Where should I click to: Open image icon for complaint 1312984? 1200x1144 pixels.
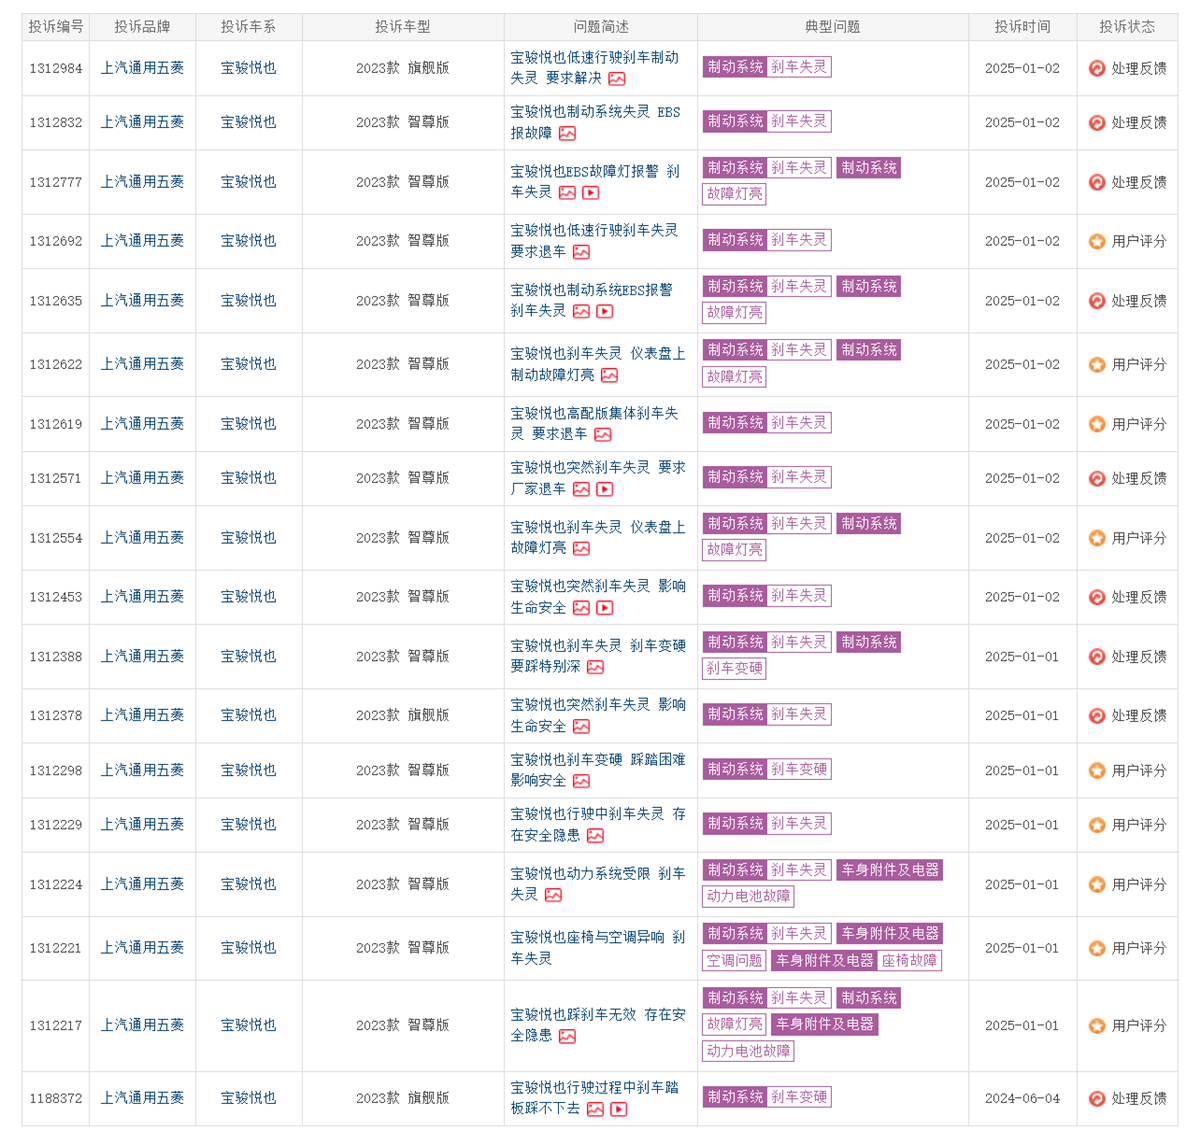coord(617,79)
